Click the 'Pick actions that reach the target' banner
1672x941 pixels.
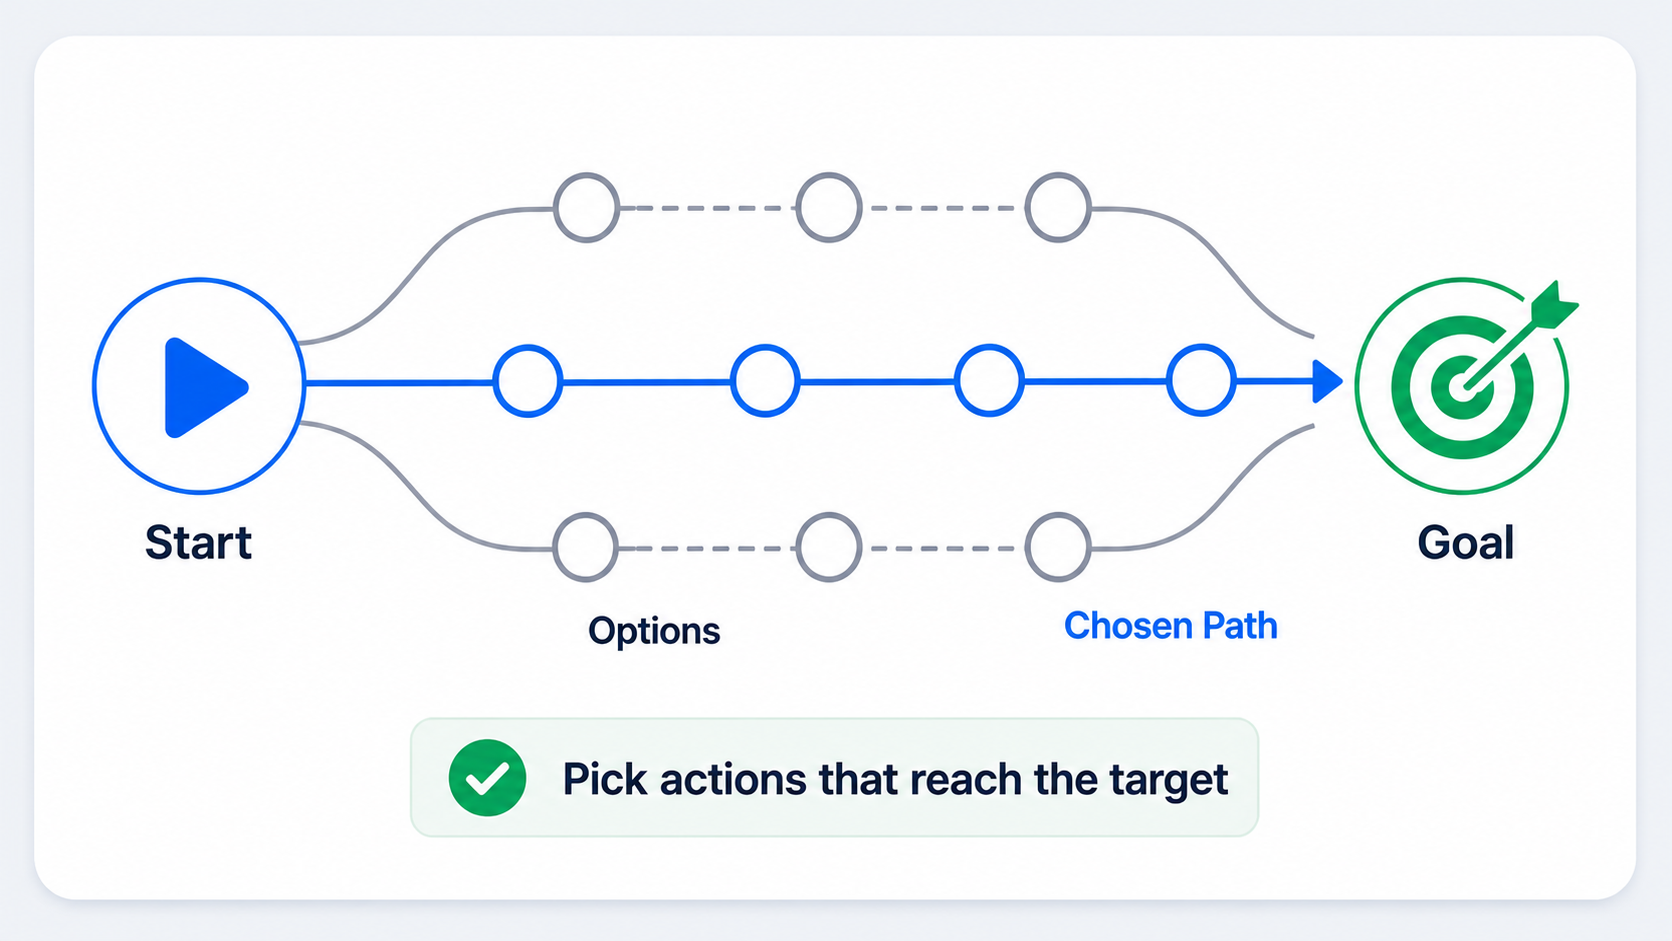point(835,778)
